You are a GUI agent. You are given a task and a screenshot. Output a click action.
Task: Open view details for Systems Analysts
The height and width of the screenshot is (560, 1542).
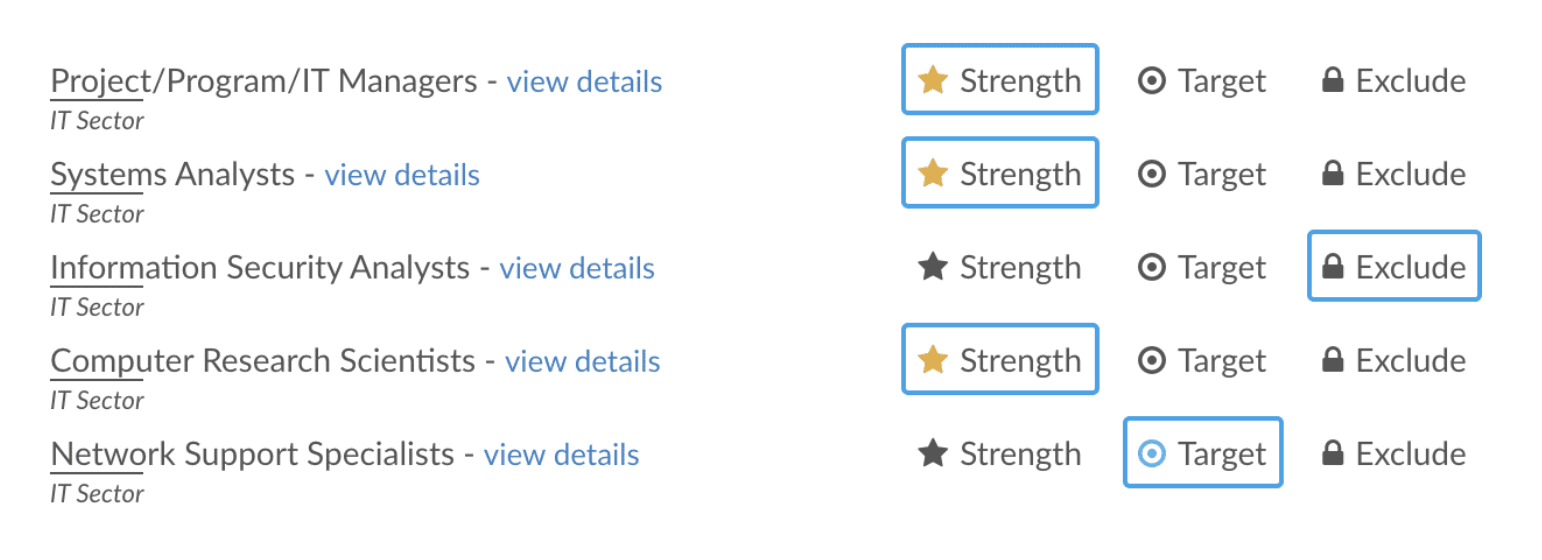pyautogui.click(x=402, y=175)
